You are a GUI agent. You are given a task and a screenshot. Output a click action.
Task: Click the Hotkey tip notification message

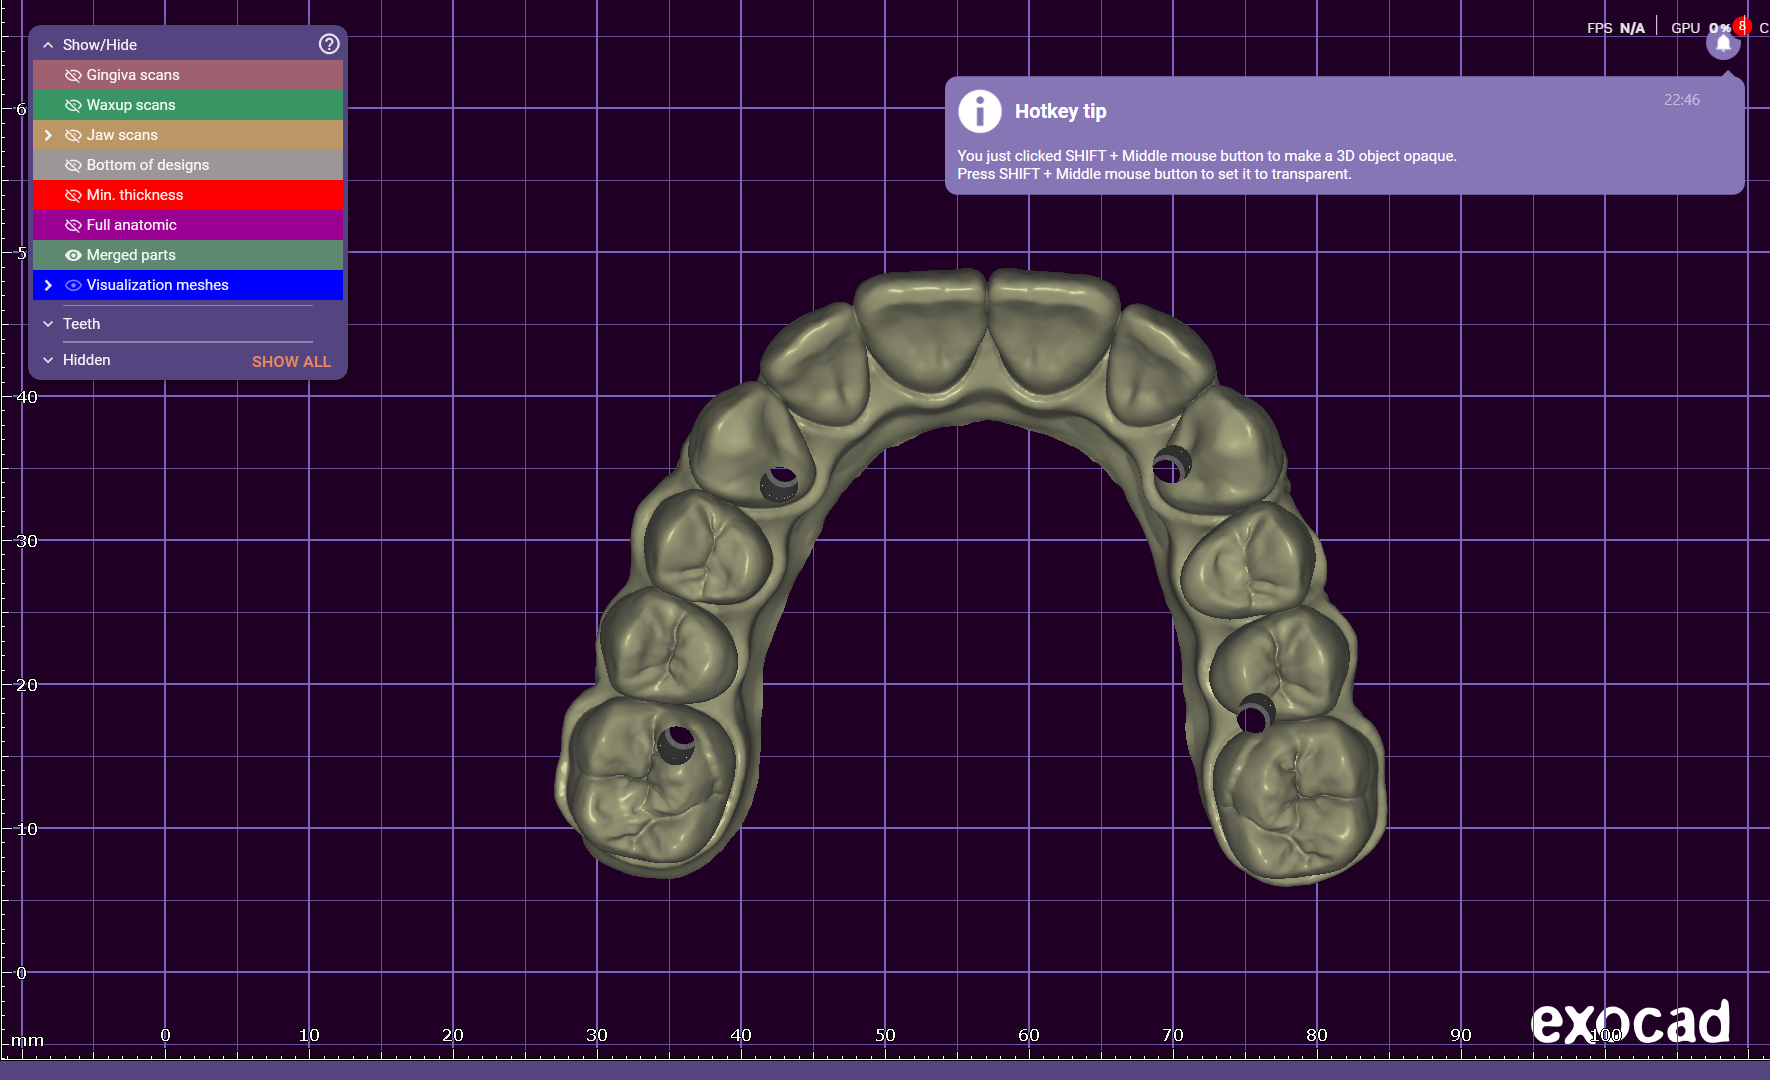(1205, 165)
